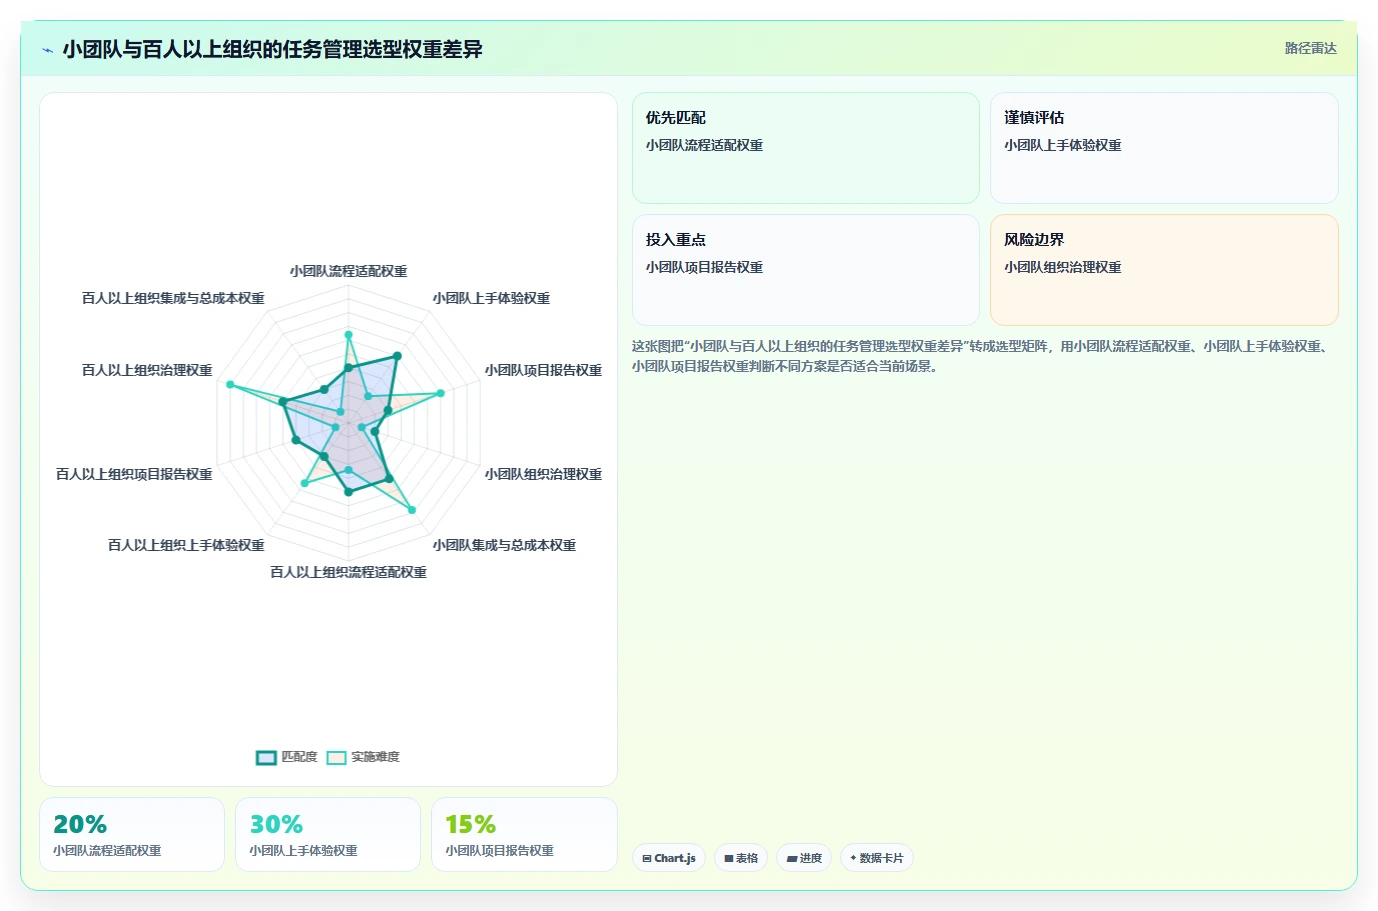Click the title icon beside the heading
Image resolution: width=1378 pixels, height=911 pixels.
point(47,49)
